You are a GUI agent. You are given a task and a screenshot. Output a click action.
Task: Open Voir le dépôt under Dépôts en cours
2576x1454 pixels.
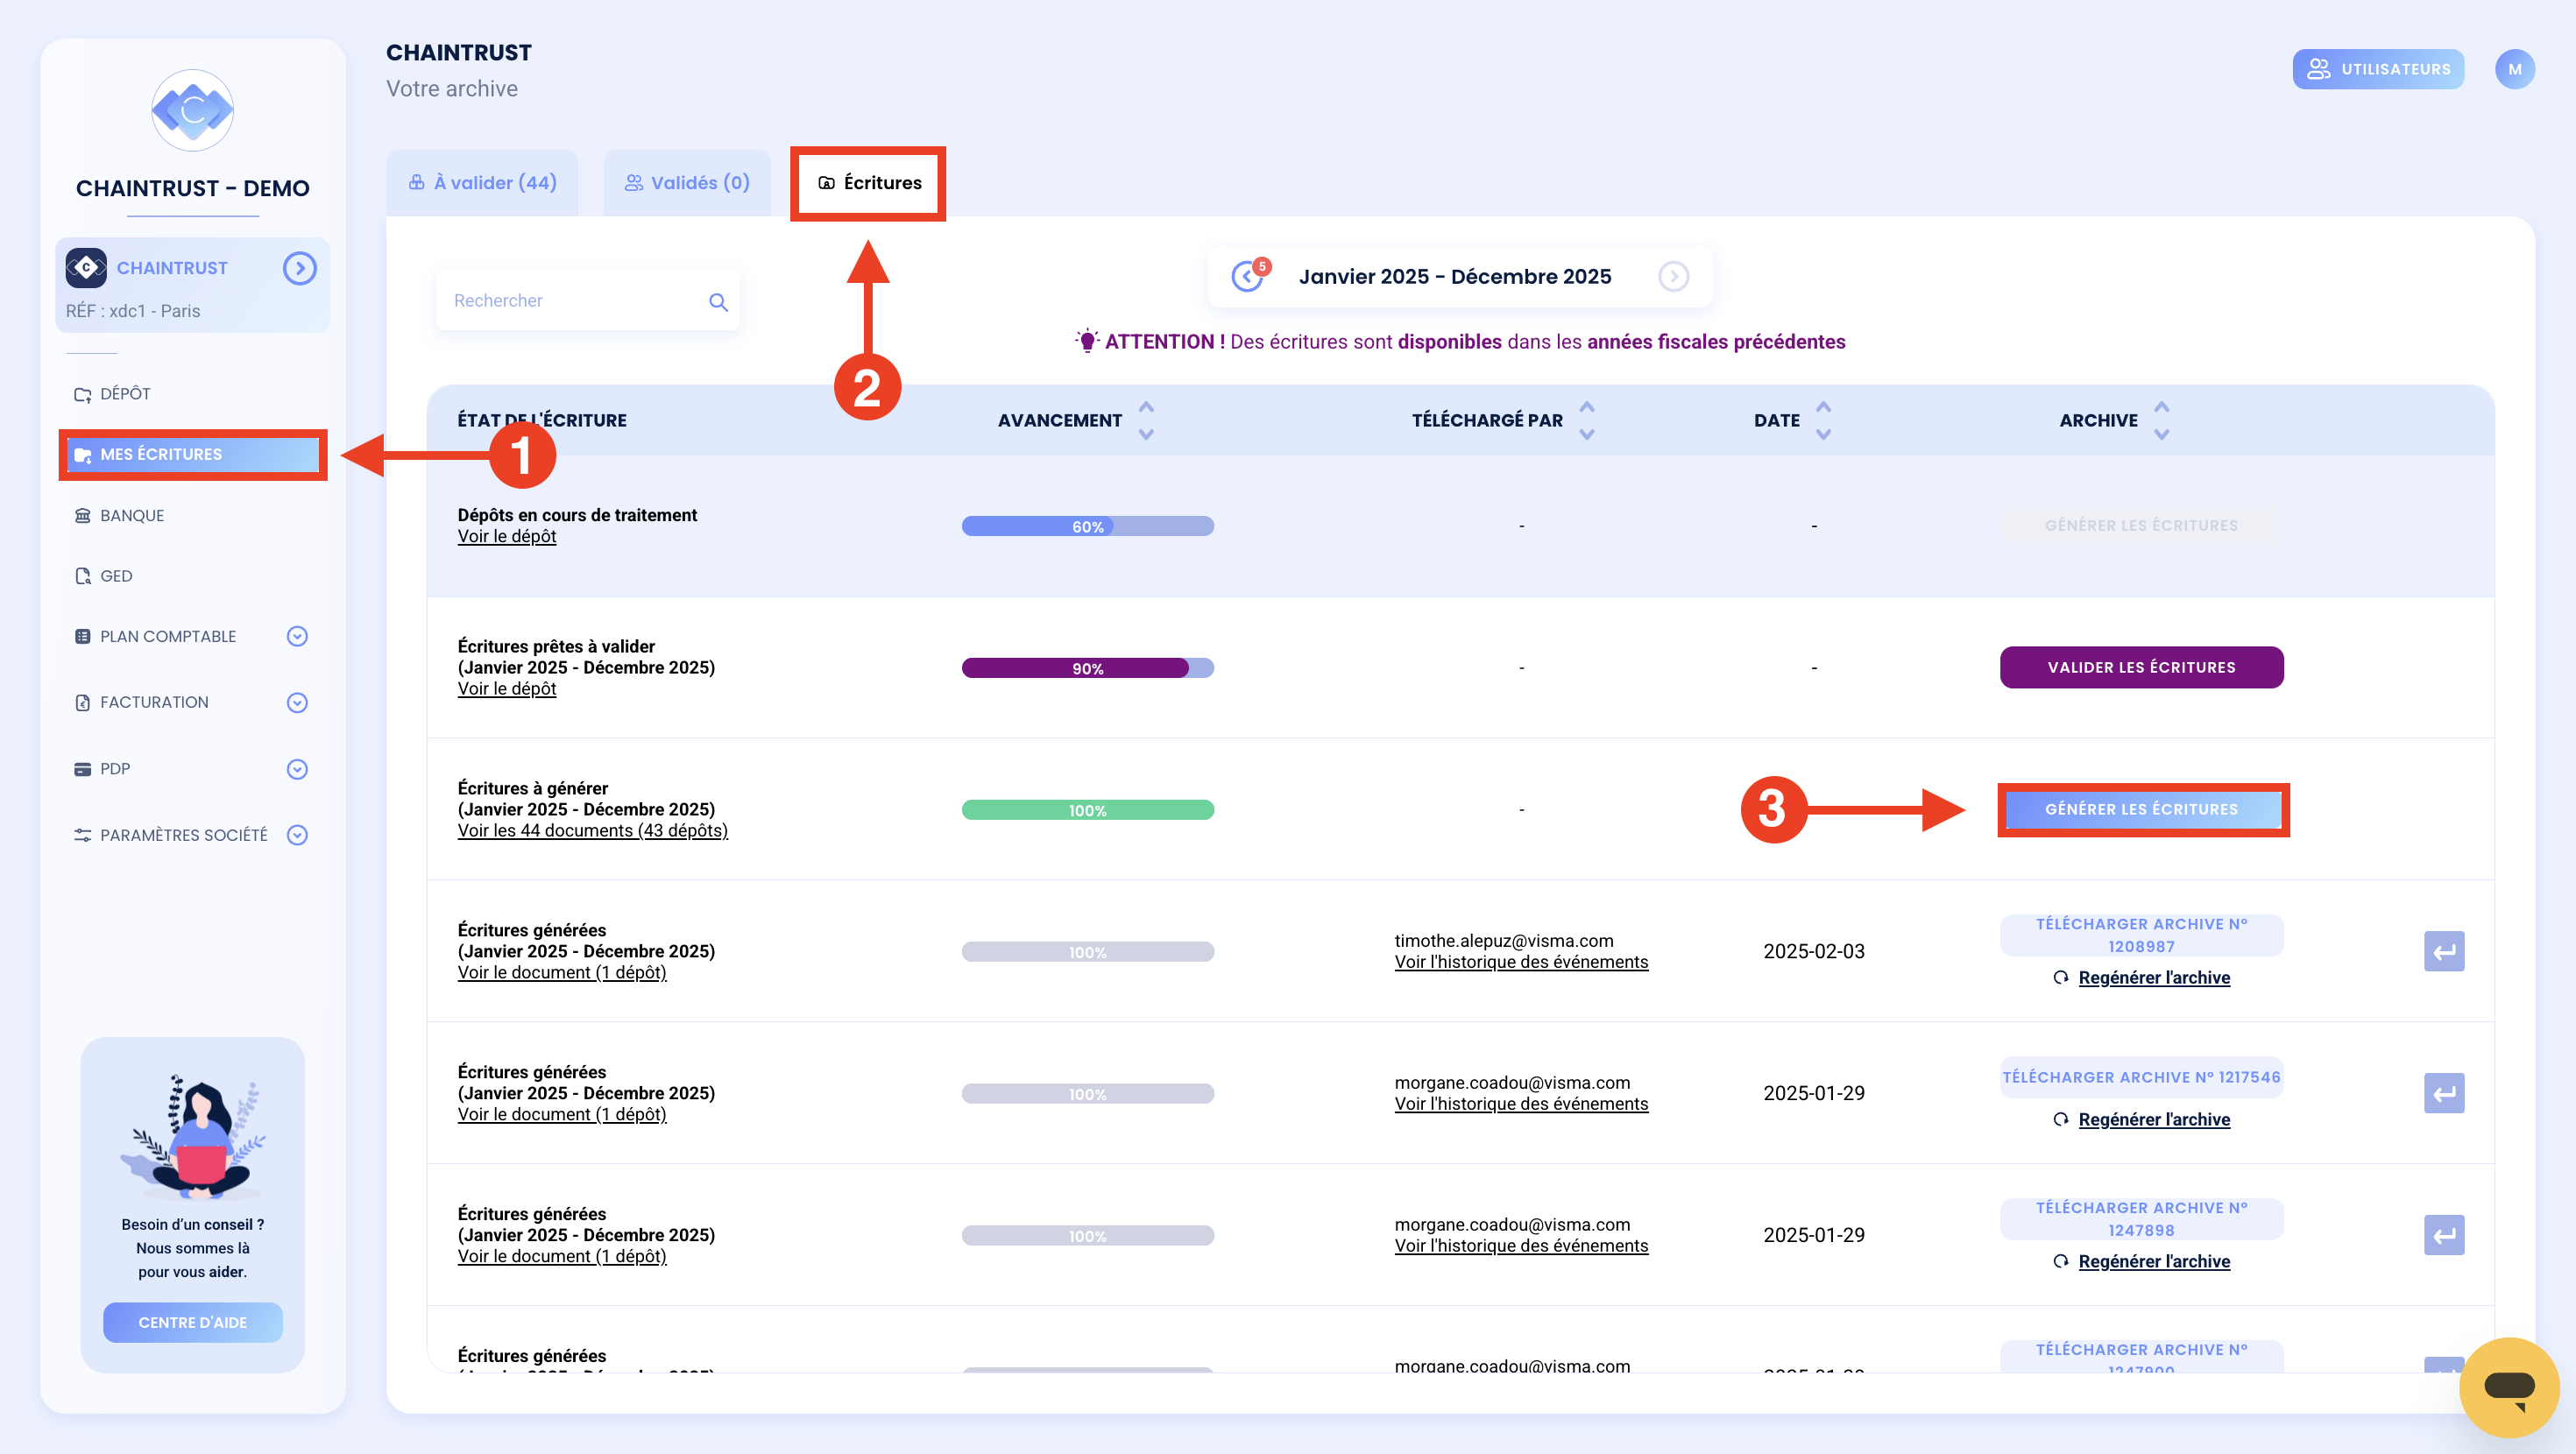507,536
